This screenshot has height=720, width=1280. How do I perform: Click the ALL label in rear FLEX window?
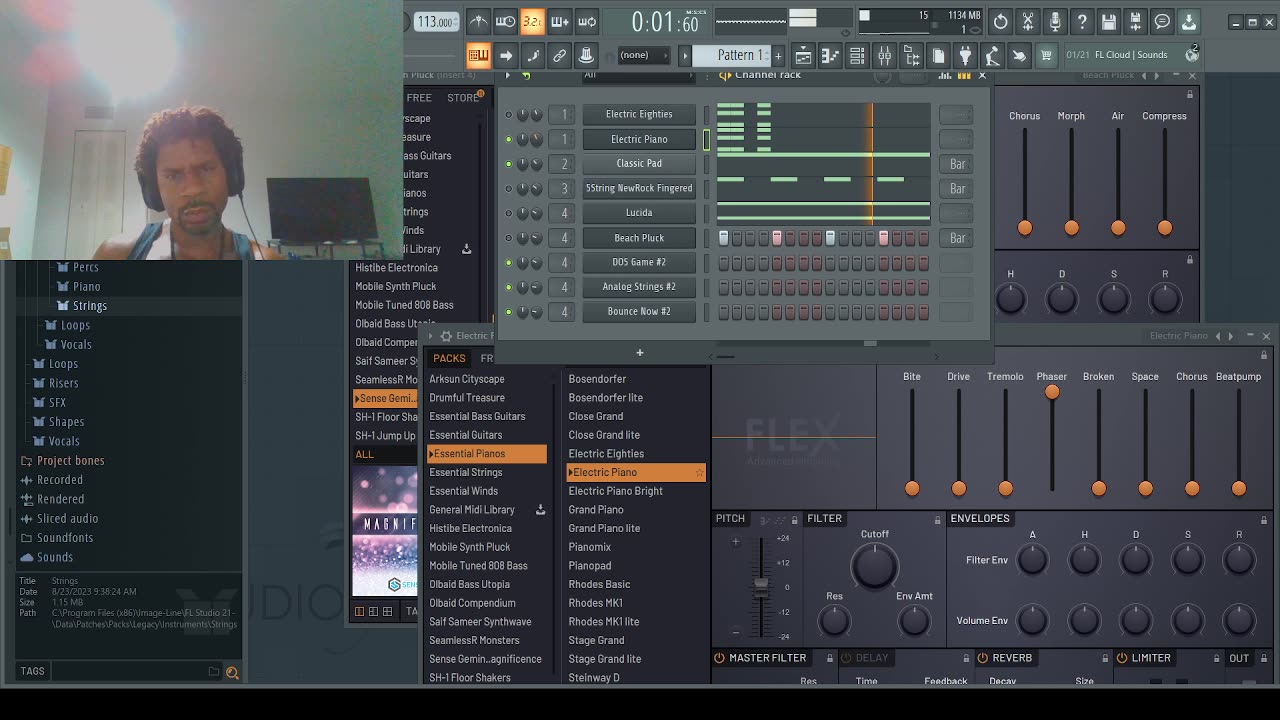point(364,454)
